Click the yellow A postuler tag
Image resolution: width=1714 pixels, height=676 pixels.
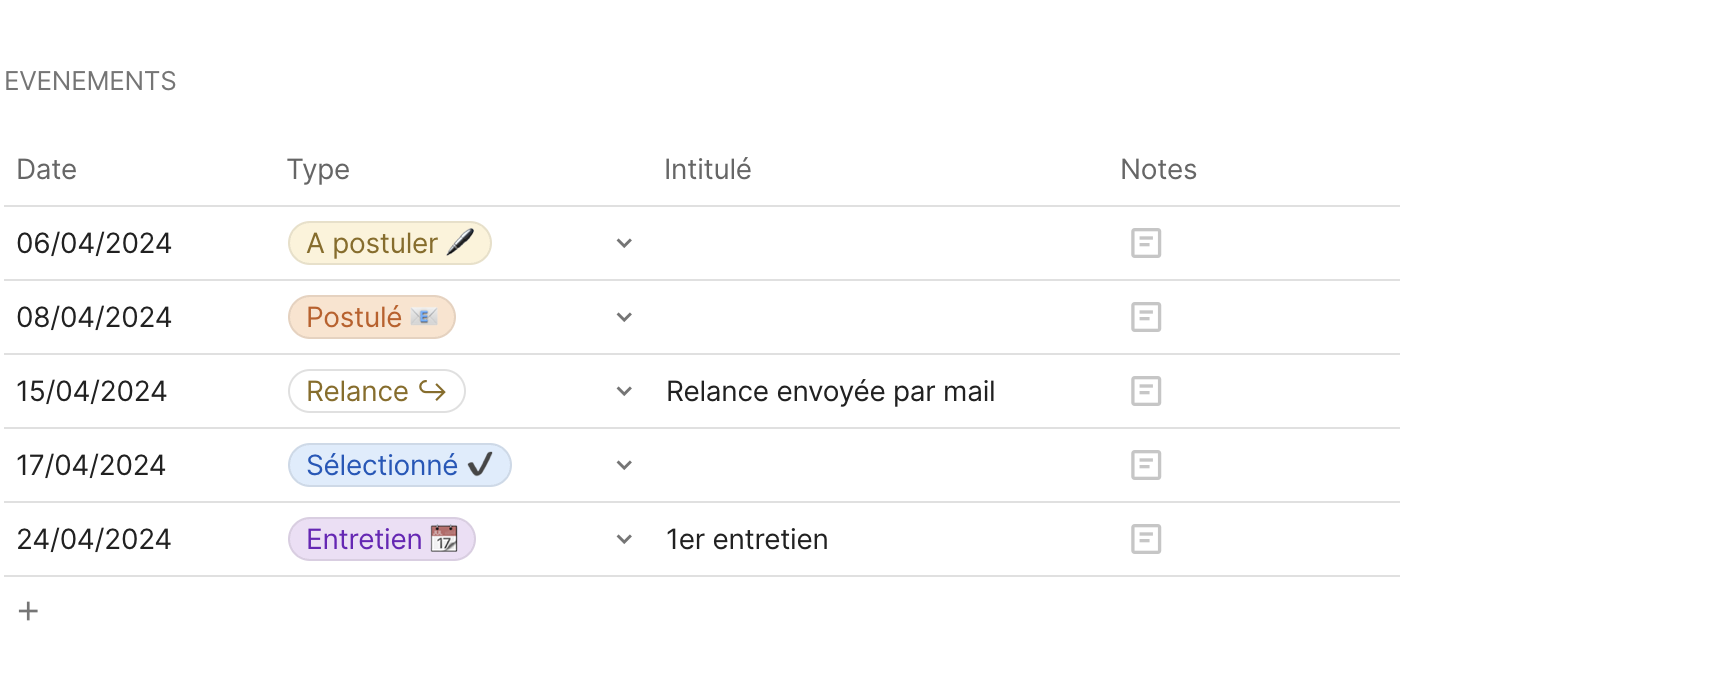tap(389, 243)
